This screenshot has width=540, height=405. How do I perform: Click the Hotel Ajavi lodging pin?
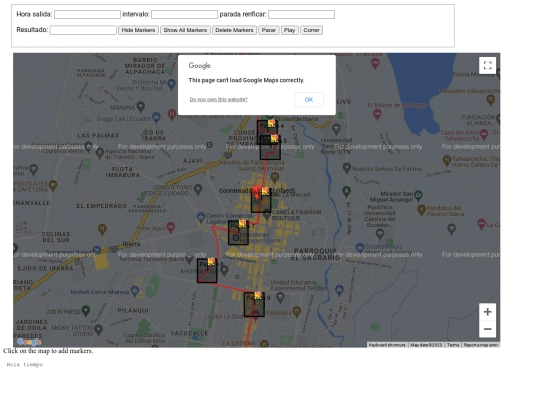click(x=170, y=227)
